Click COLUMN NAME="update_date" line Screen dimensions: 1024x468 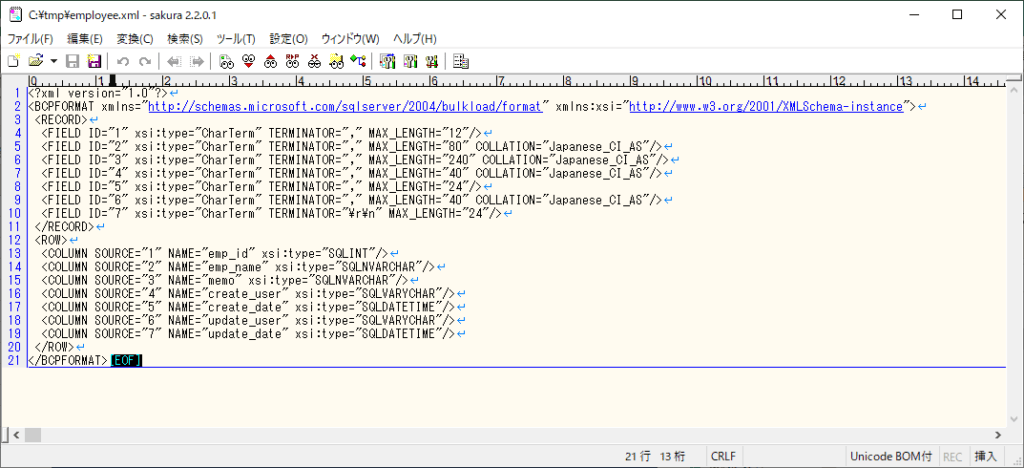click(x=248, y=333)
